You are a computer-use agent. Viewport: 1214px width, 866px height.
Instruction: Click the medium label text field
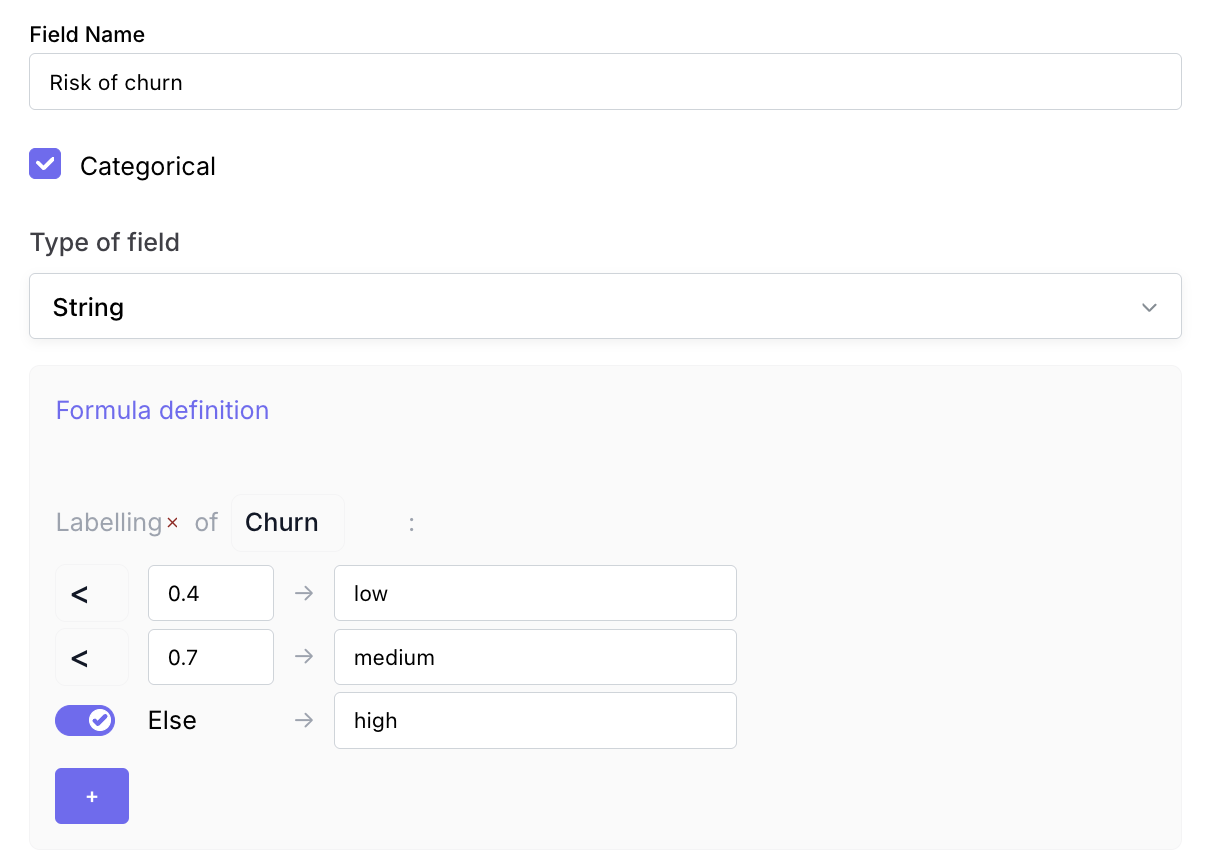(x=534, y=657)
